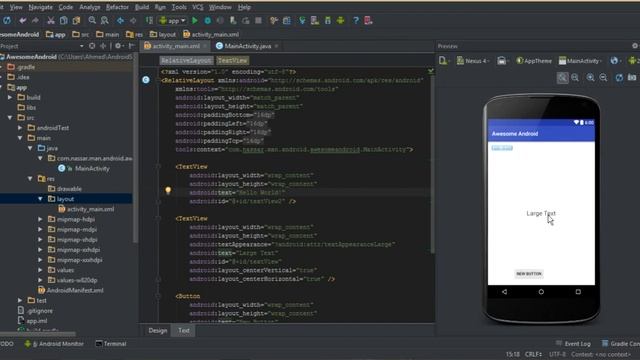640x360 pixels.
Task: Click the Find magnifier icon
Action: click(92, 20)
